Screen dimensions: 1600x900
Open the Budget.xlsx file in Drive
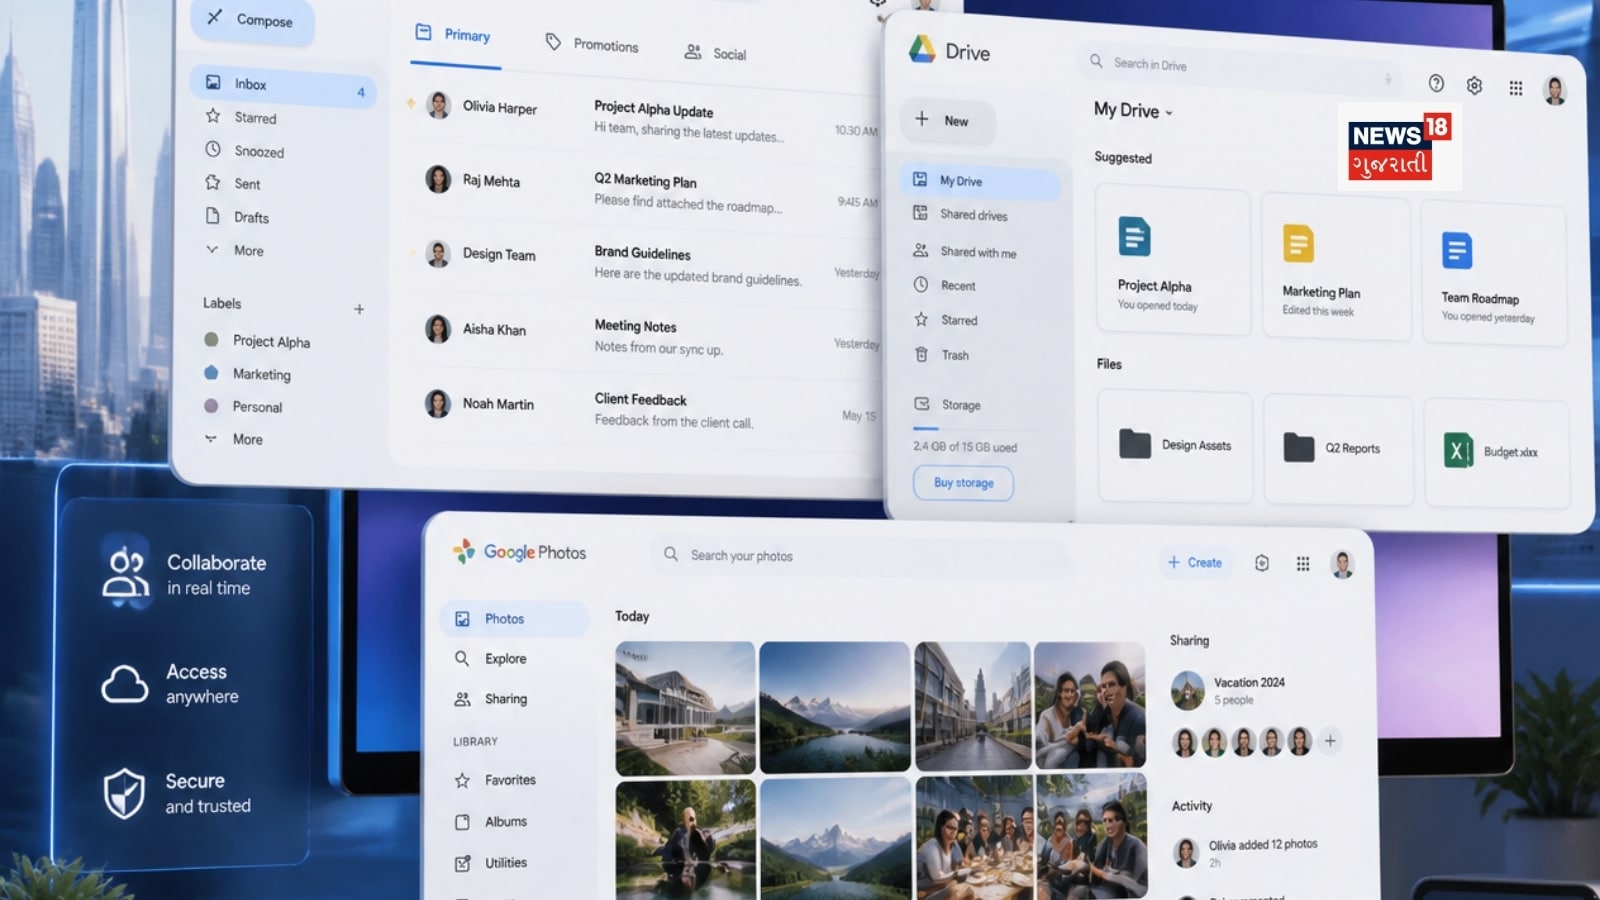point(1496,452)
